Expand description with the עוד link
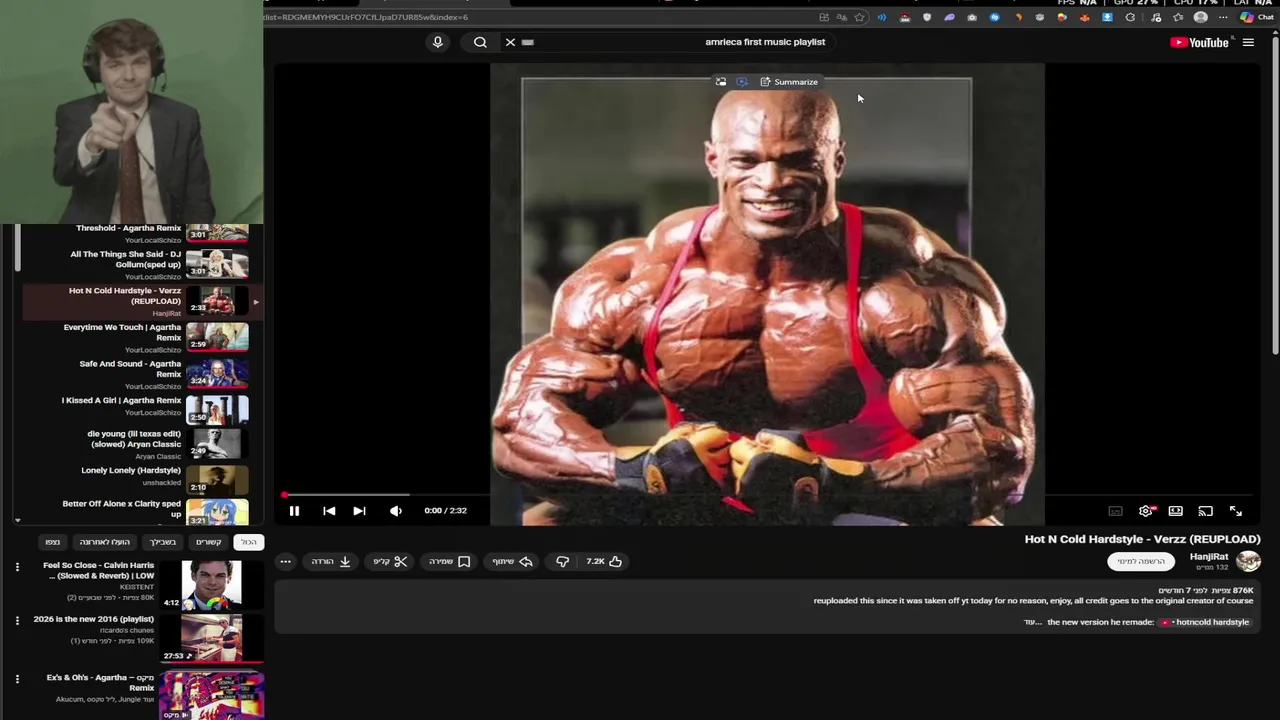Viewport: 1280px width, 720px height. 1031,622
